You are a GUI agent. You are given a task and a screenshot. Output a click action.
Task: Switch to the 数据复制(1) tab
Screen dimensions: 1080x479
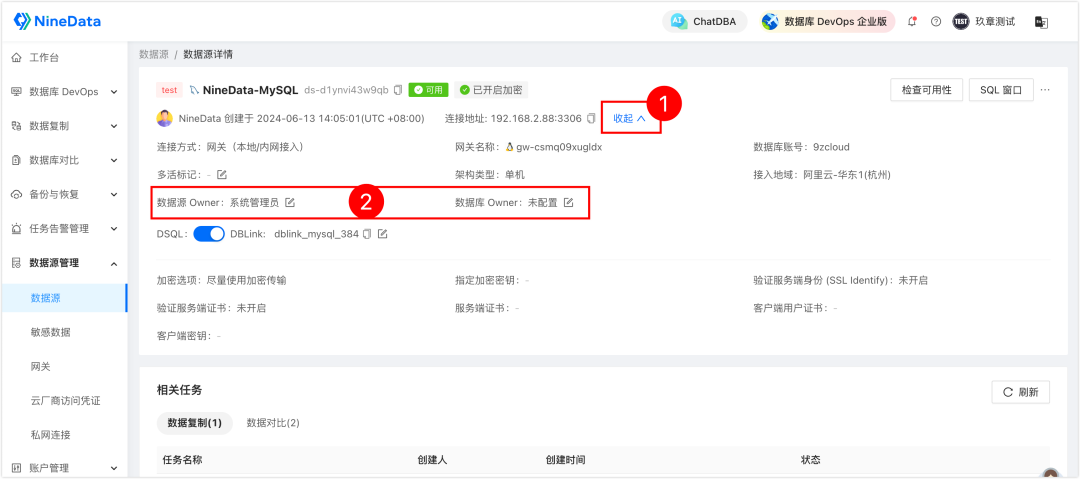pyautogui.click(x=195, y=422)
